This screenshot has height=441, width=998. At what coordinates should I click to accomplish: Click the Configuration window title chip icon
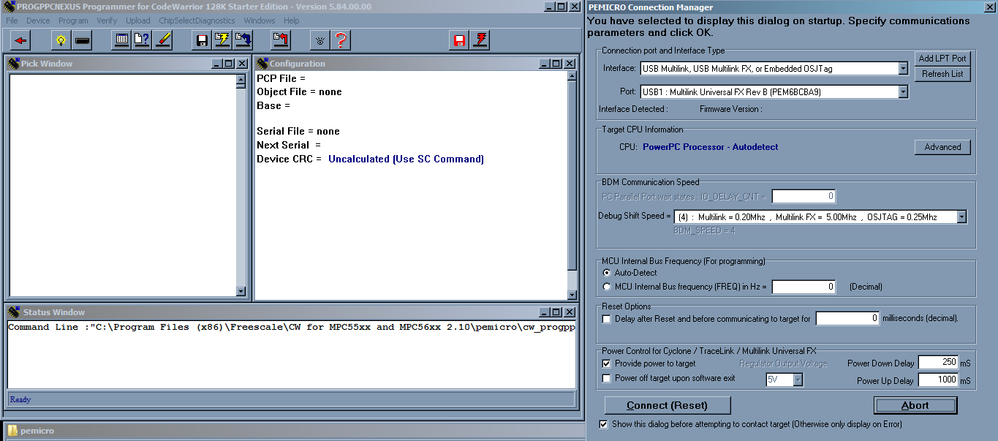[x=262, y=64]
